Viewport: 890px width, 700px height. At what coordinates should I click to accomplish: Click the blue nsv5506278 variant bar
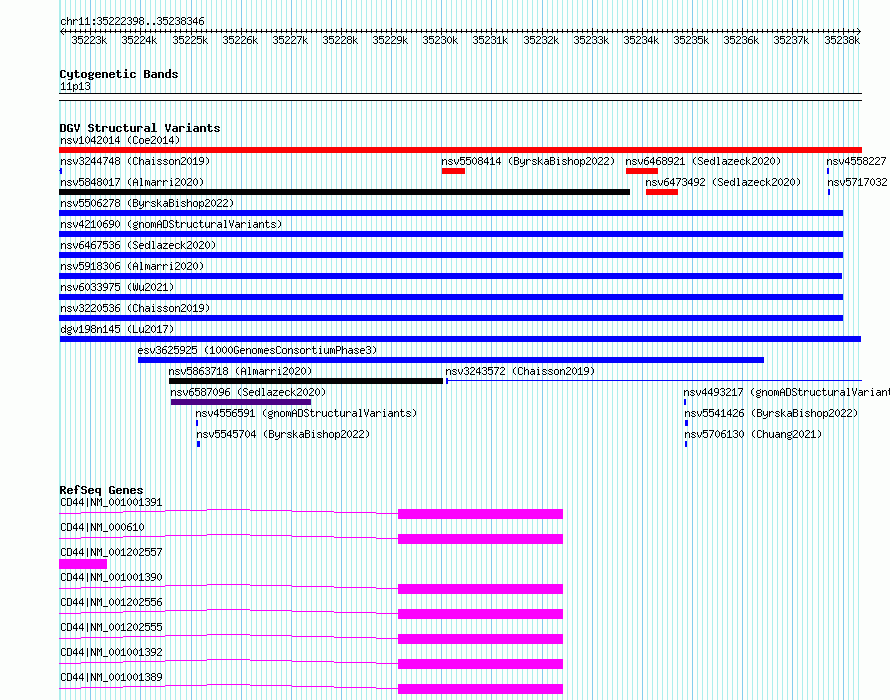[451, 213]
